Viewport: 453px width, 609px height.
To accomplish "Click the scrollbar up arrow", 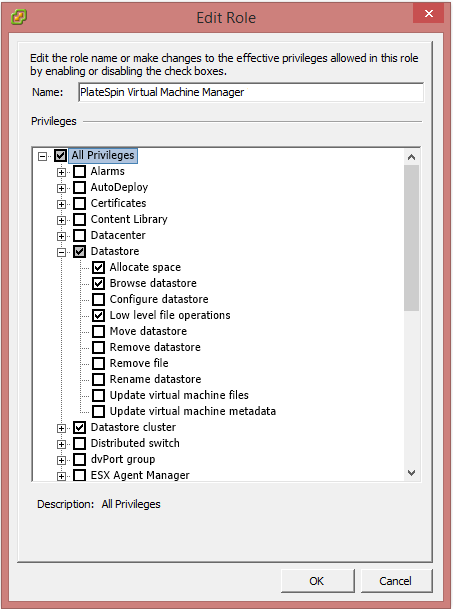I will pyautogui.click(x=411, y=157).
